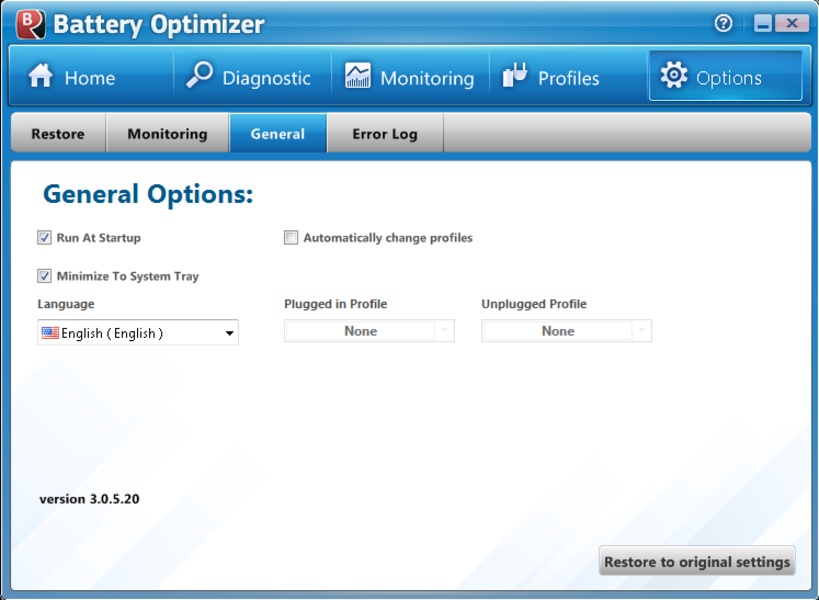The image size is (819, 600).
Task: Click the Options gear icon
Action: (x=673, y=75)
